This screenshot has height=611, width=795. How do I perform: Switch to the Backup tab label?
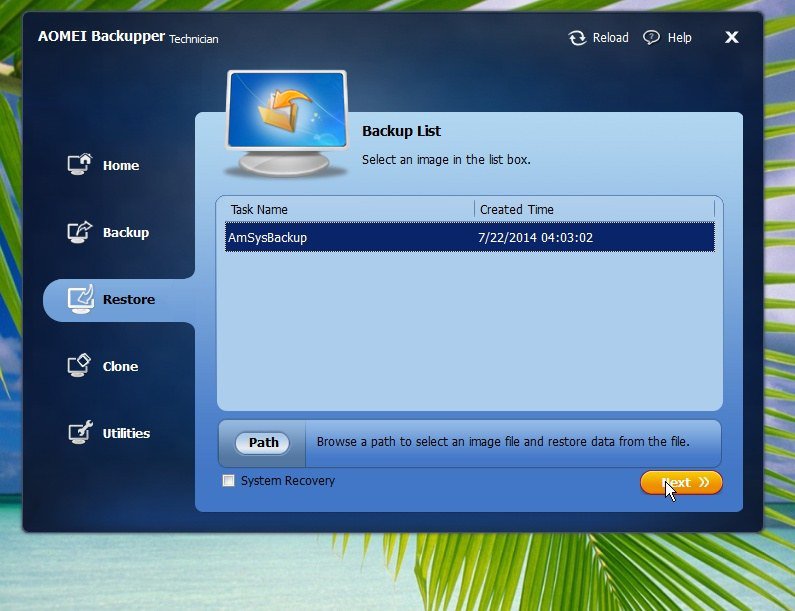tap(126, 232)
